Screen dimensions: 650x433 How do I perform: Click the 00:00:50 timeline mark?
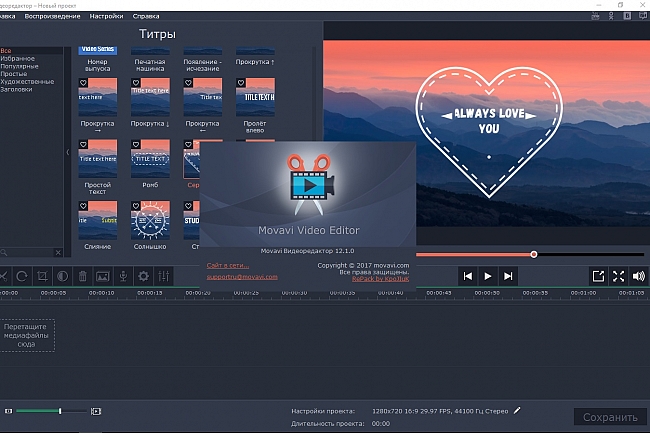click(x=487, y=293)
